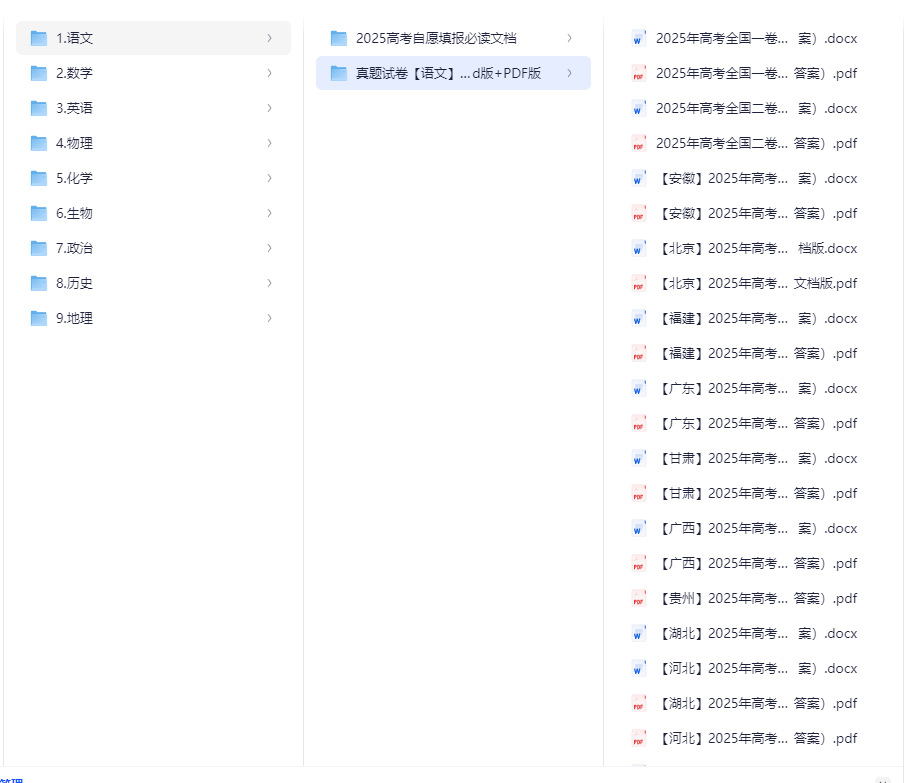Expand the 4.物理 folder chevron
The image size is (920, 783).
[x=269, y=143]
